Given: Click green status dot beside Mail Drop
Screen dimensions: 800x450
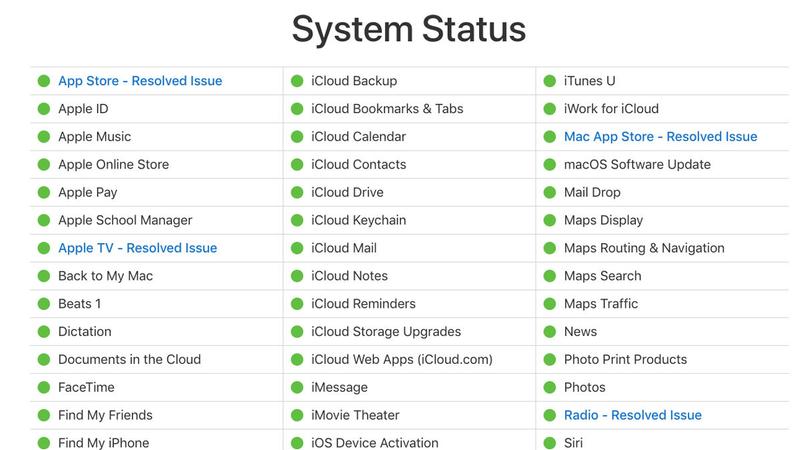Looking at the screenshot, I should point(549,192).
